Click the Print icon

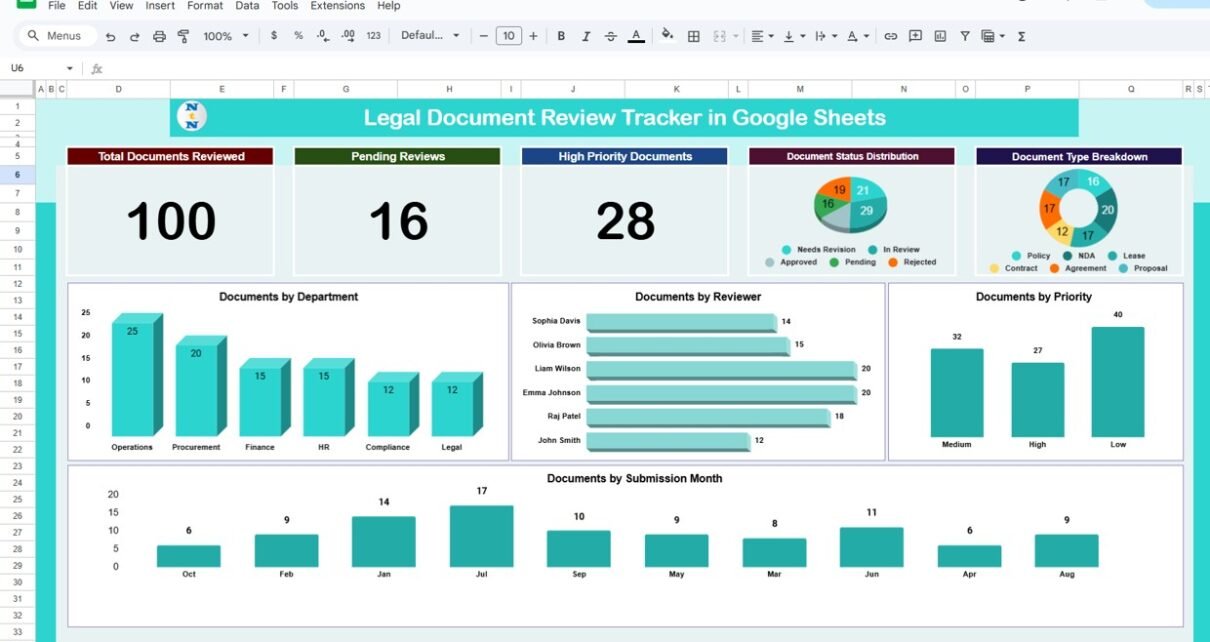point(159,36)
